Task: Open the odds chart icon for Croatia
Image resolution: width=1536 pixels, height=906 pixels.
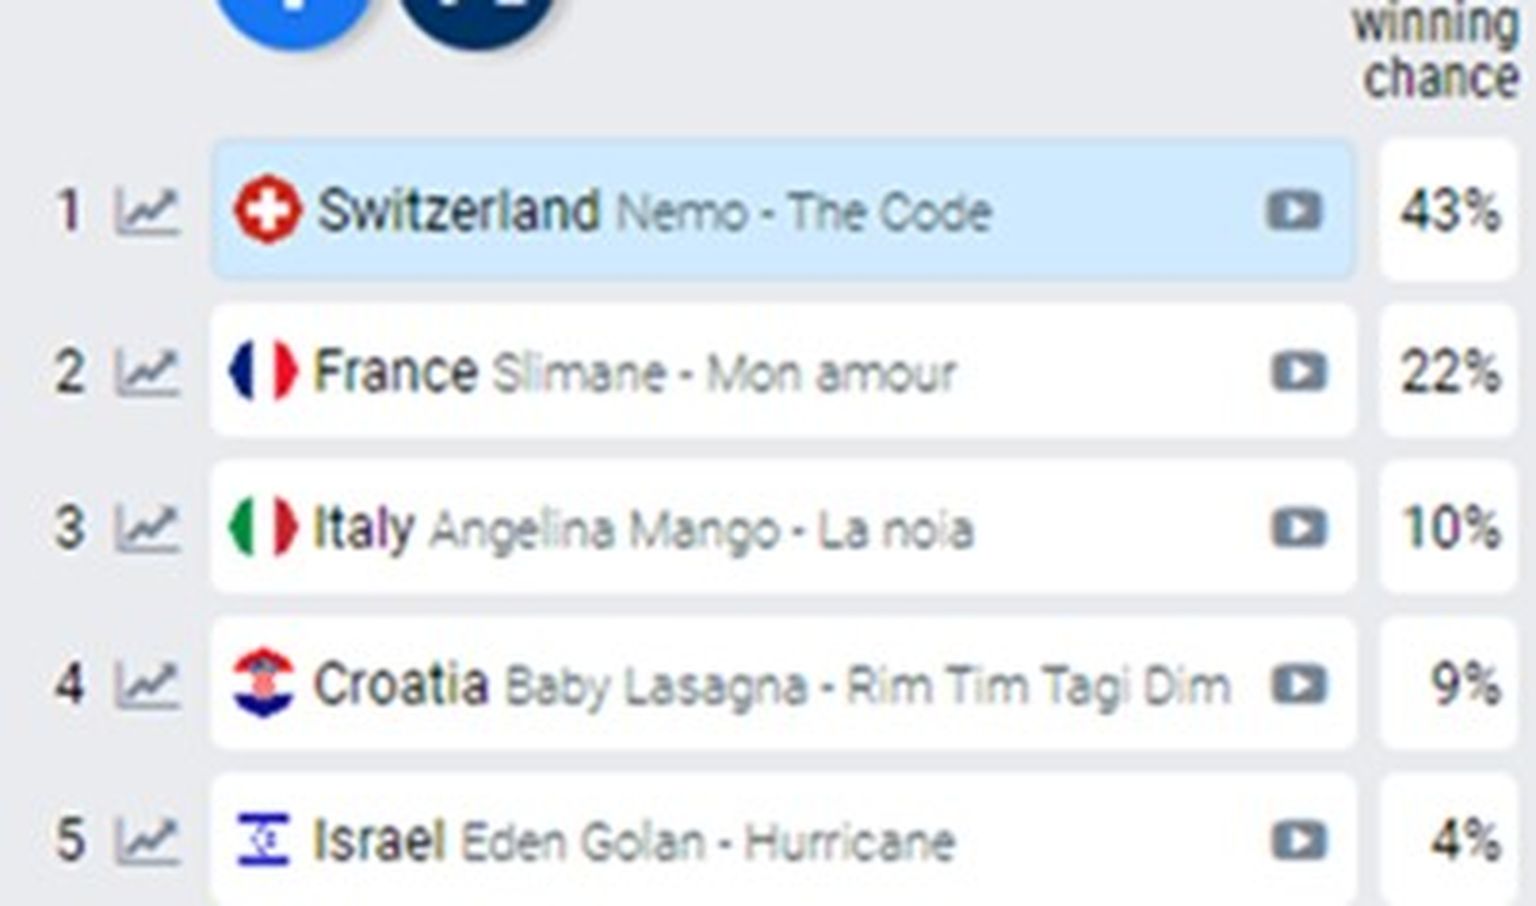Action: pos(147,685)
